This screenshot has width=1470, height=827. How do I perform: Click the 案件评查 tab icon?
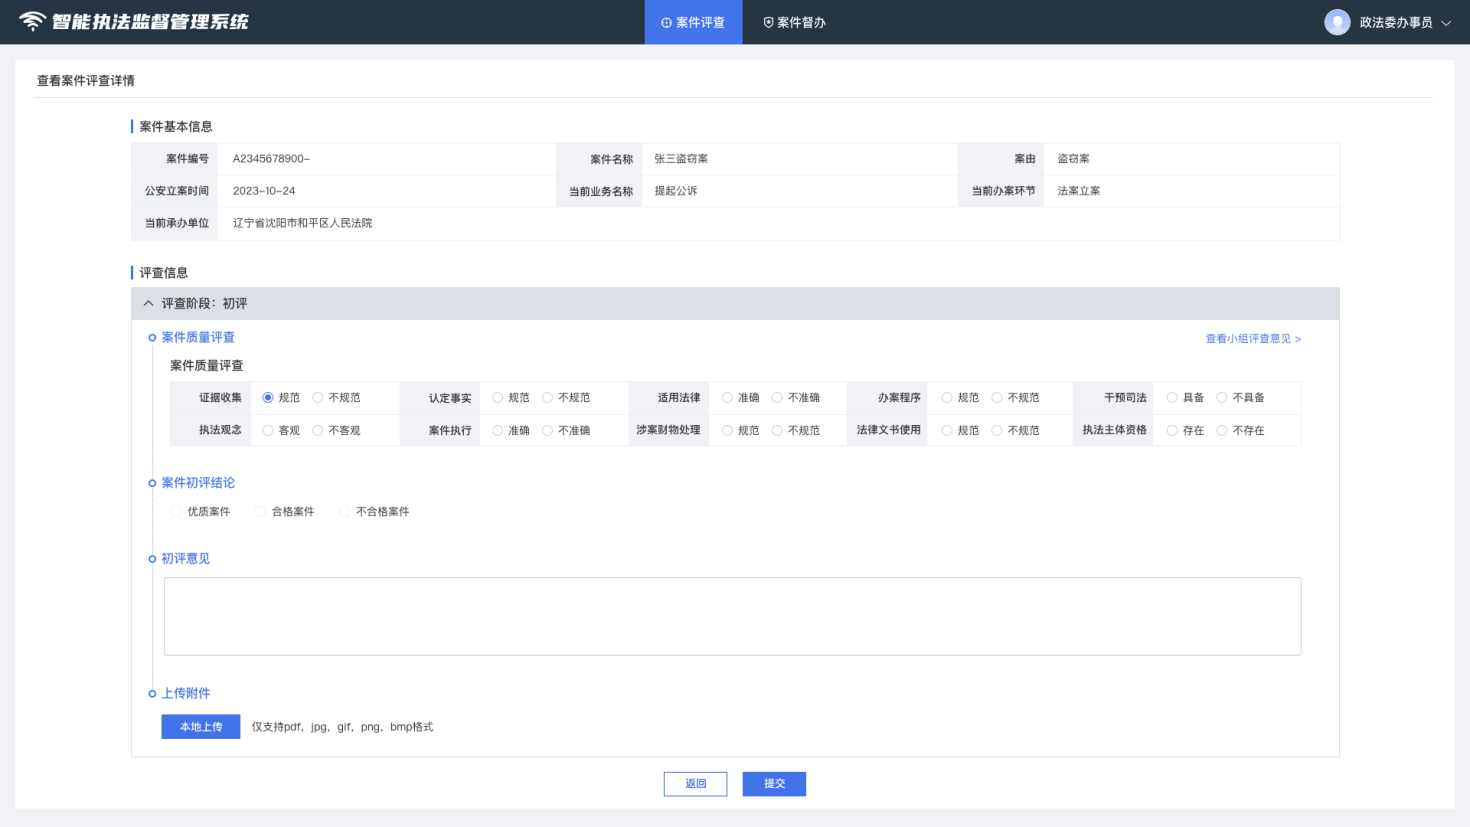666,23
